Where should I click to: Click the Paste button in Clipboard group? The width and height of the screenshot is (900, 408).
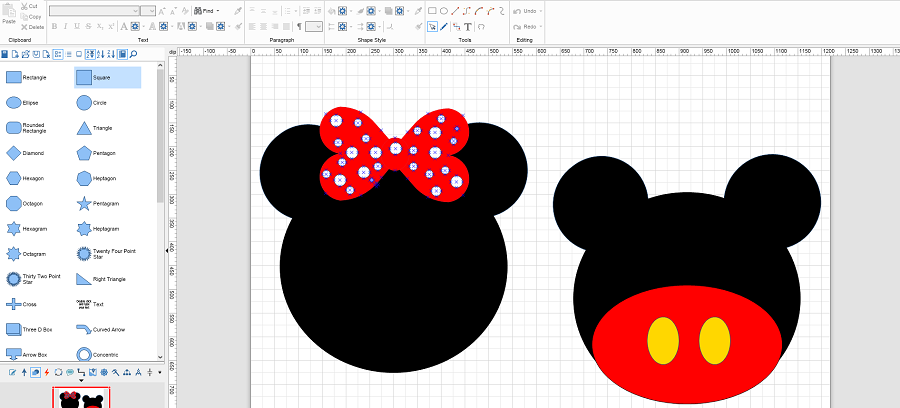coord(9,14)
